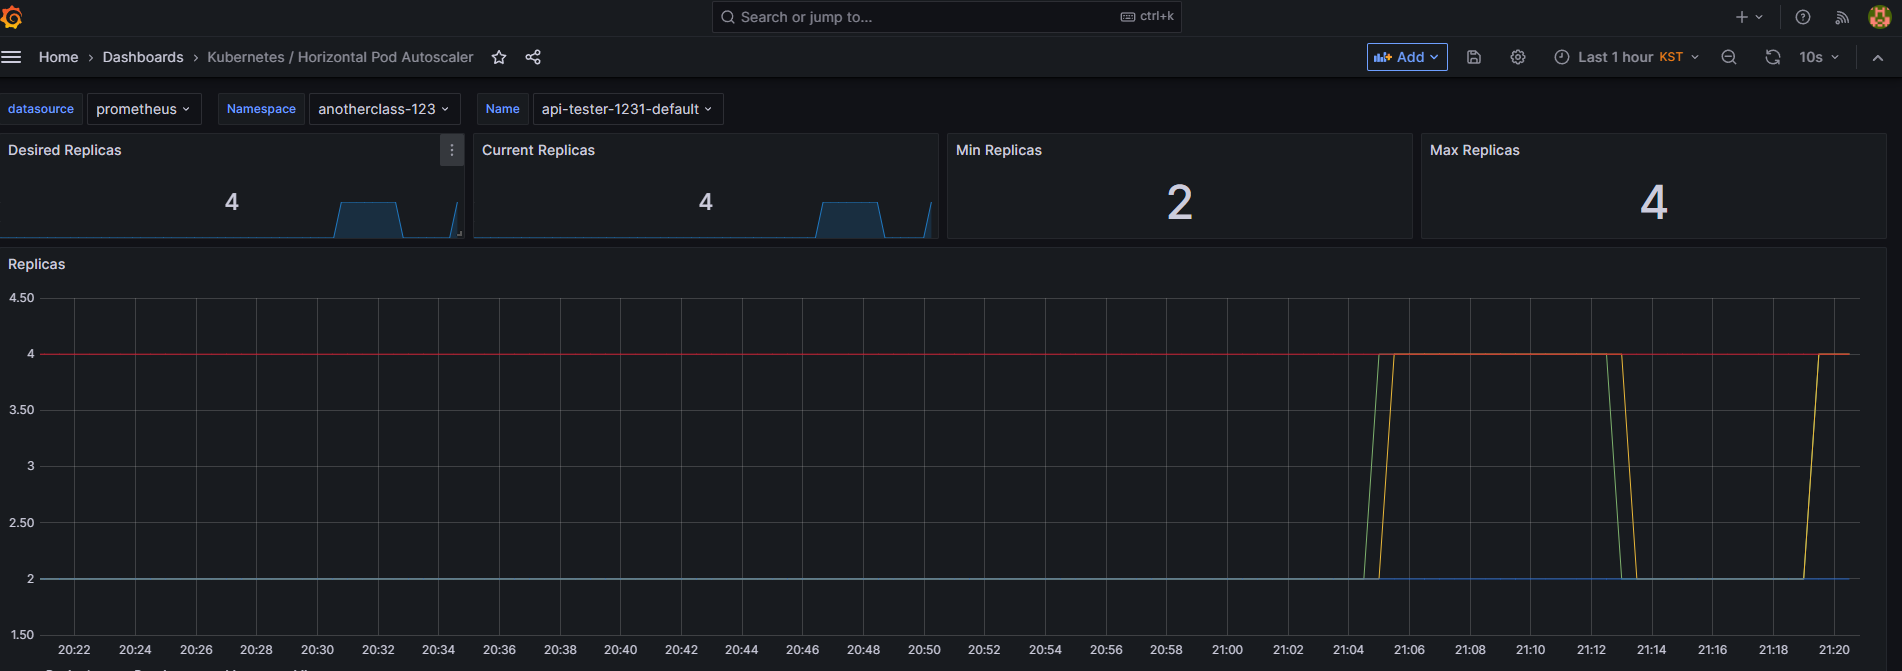Open dashboard settings gear

(1518, 57)
